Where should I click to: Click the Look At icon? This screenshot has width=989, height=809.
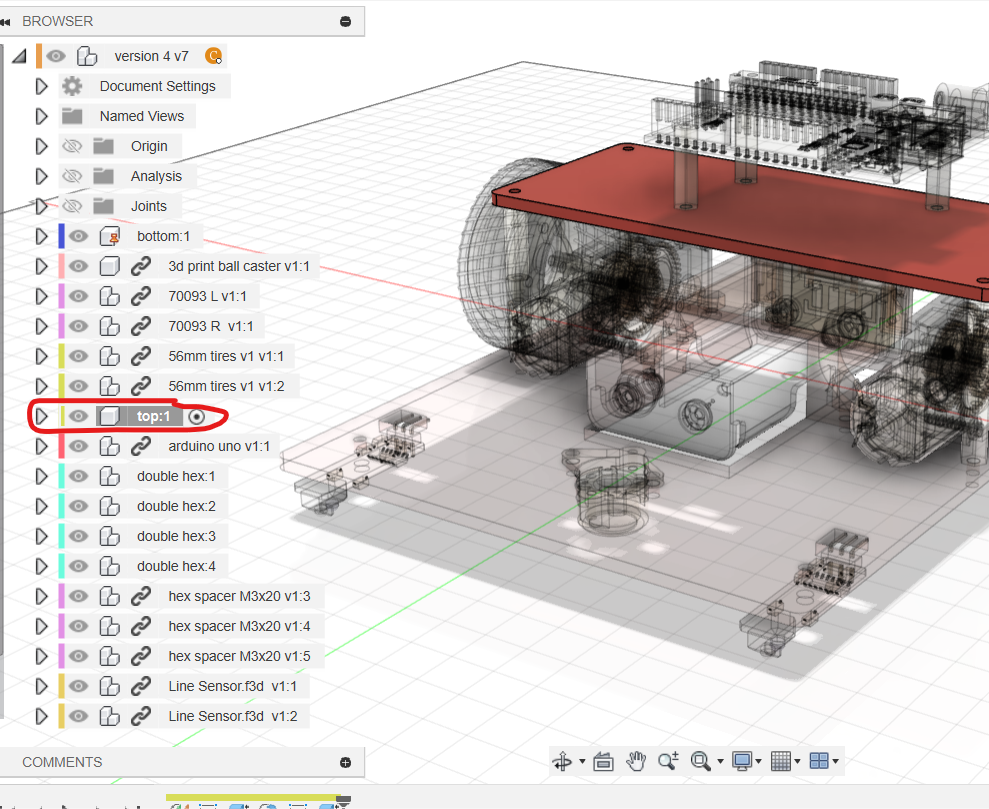pos(603,761)
